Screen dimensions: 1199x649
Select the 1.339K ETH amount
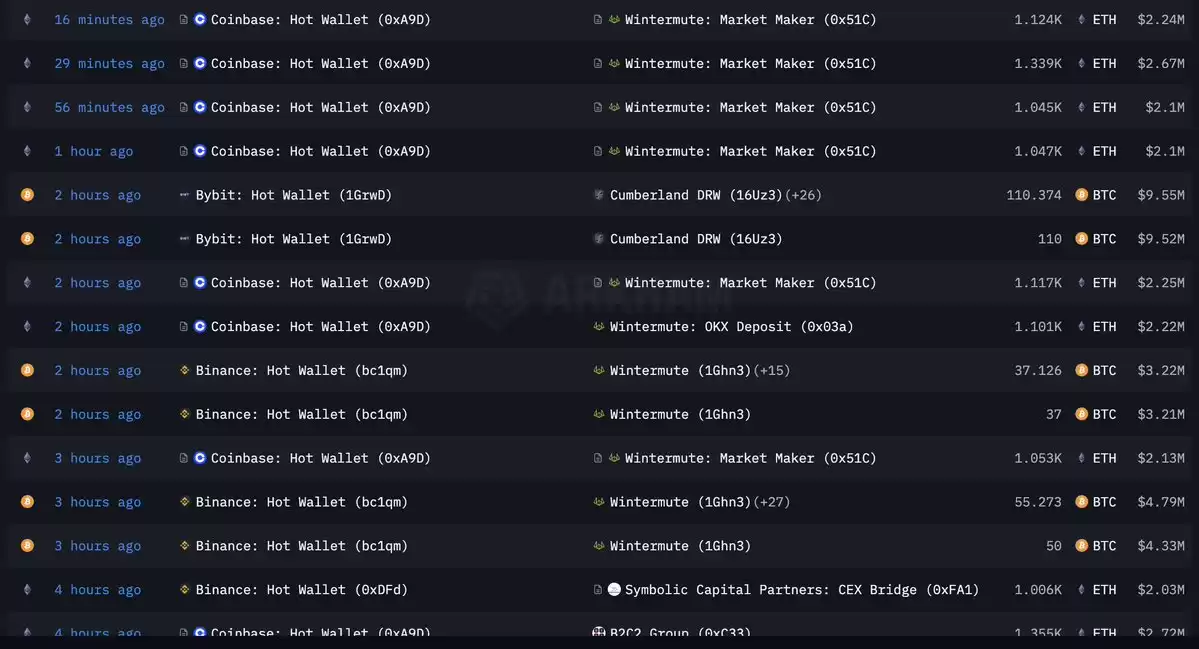point(1038,63)
